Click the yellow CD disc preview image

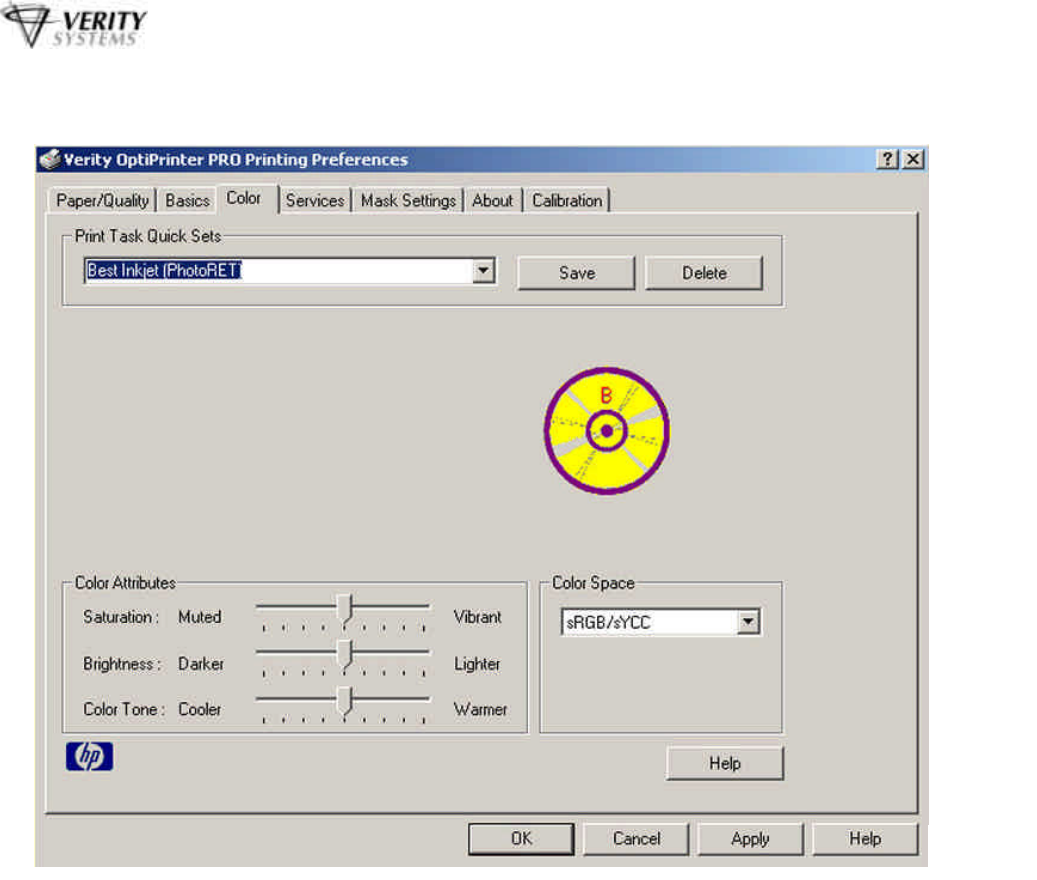tap(607, 431)
